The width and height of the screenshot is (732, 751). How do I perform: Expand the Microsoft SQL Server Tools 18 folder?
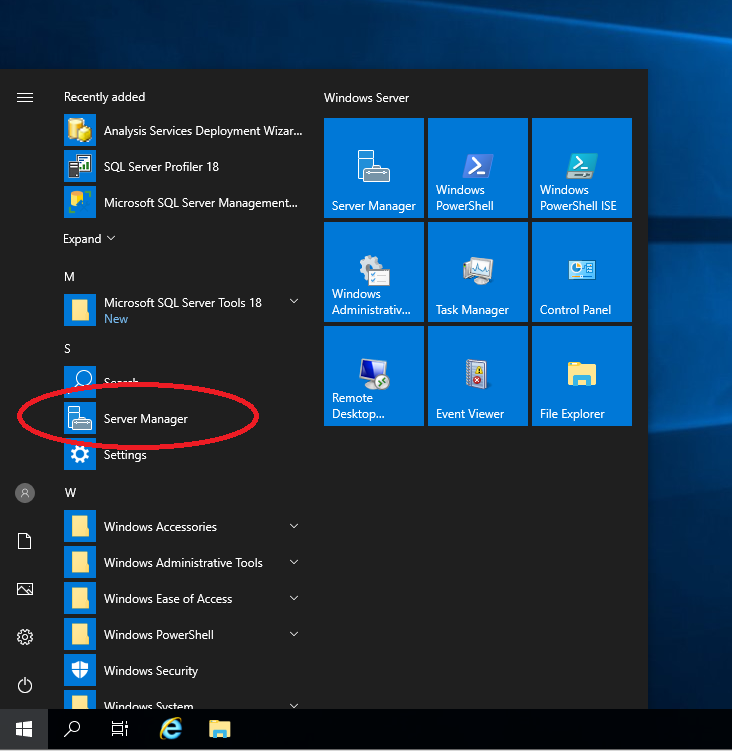tap(184, 310)
